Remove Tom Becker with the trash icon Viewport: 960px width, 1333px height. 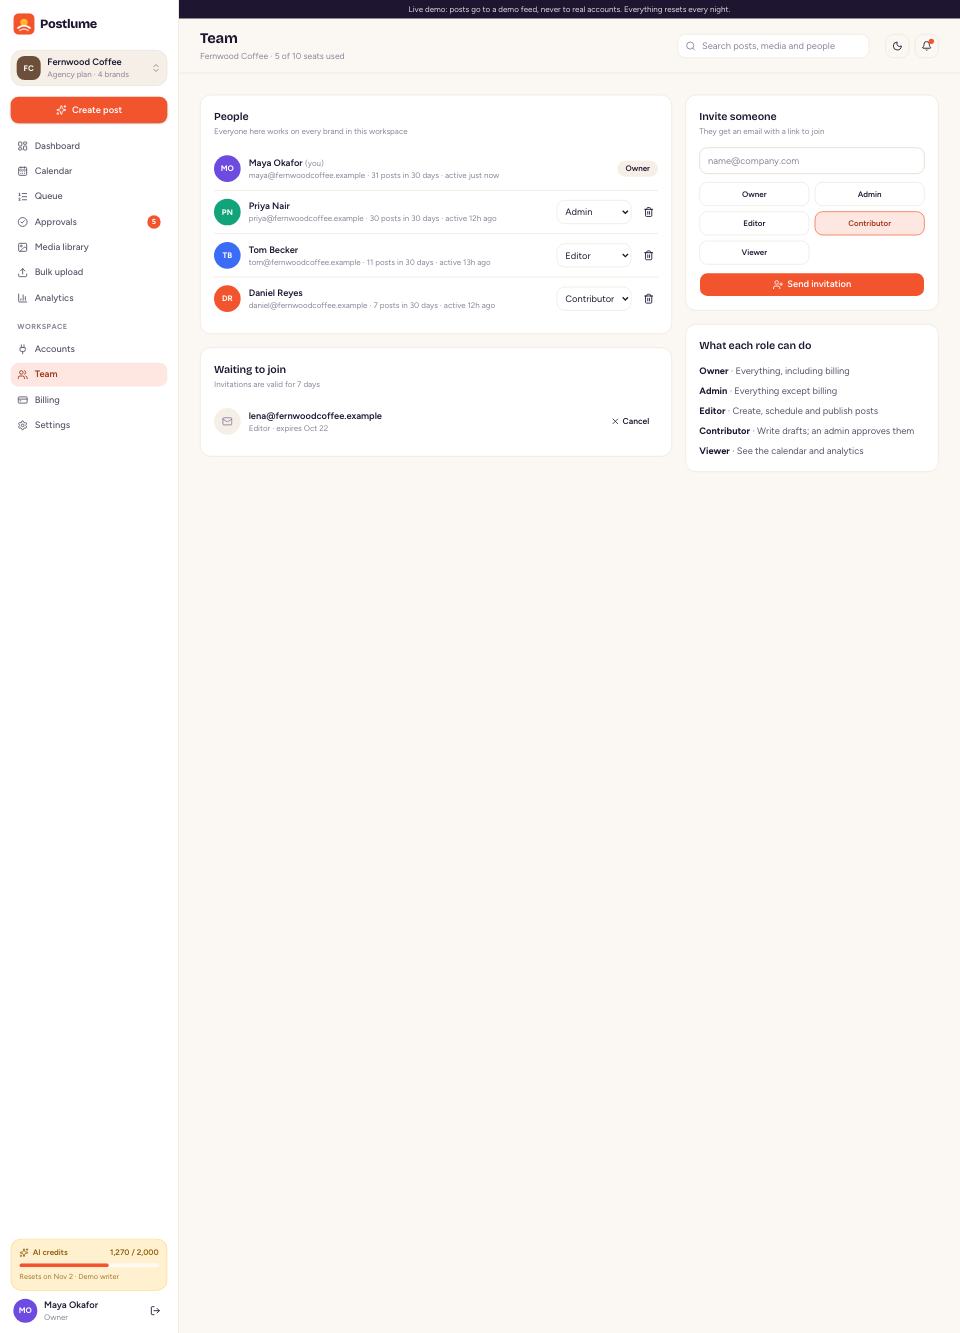648,255
